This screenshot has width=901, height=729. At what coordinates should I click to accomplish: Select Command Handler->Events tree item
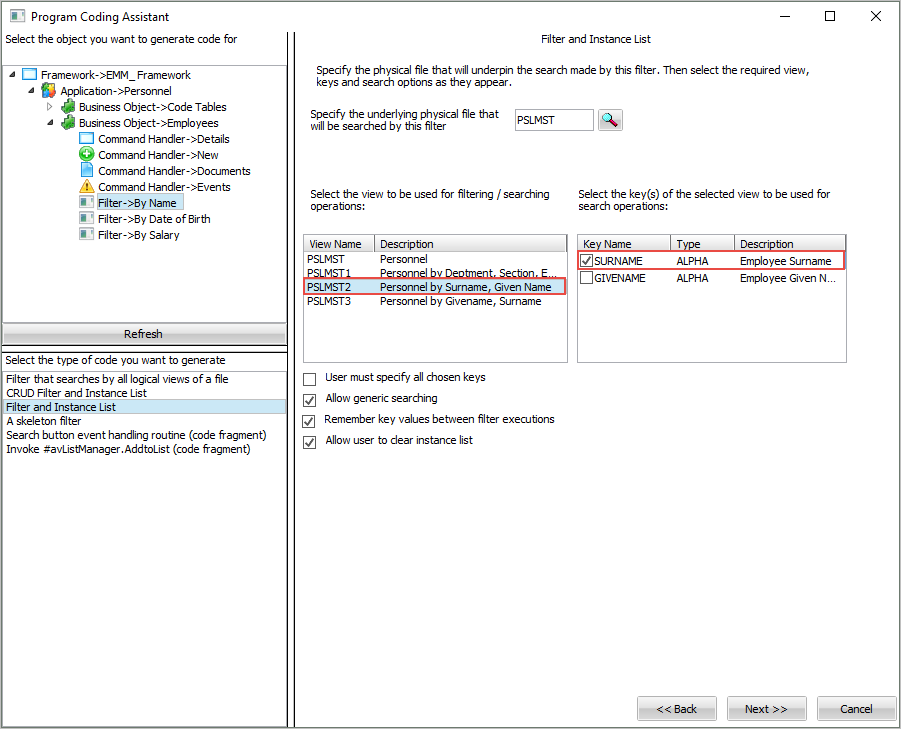(x=164, y=187)
